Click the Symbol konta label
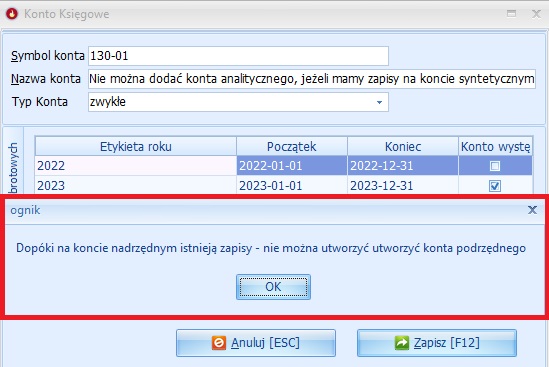This screenshot has height=367, width=549. (x=48, y=56)
